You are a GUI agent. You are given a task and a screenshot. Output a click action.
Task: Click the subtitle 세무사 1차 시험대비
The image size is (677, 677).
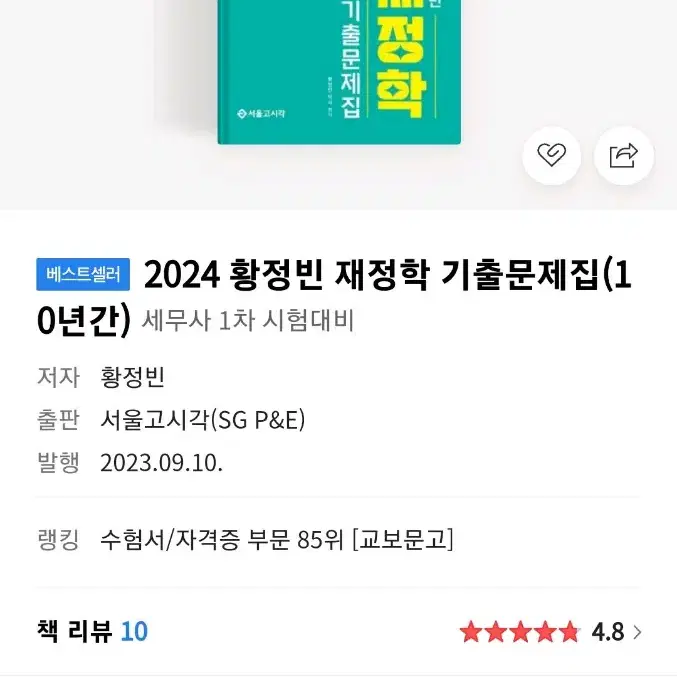pos(248,320)
